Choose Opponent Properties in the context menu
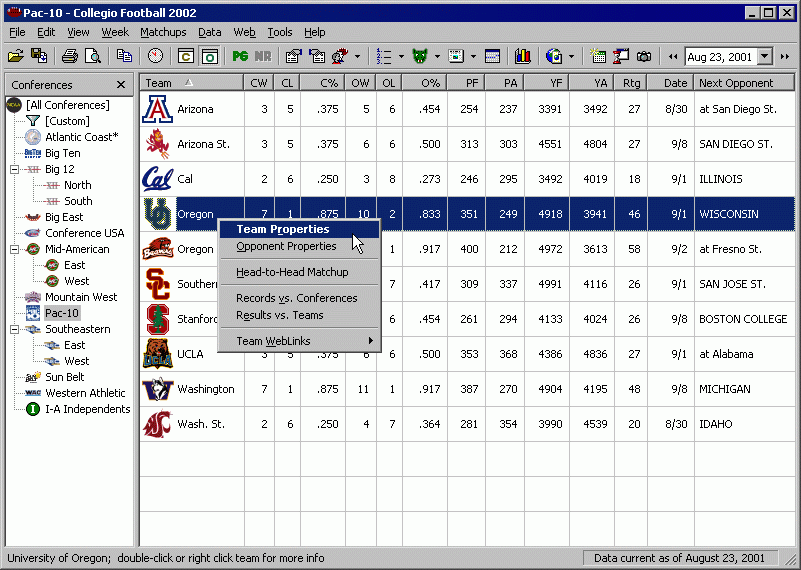The height and width of the screenshot is (570, 801). 299,246
